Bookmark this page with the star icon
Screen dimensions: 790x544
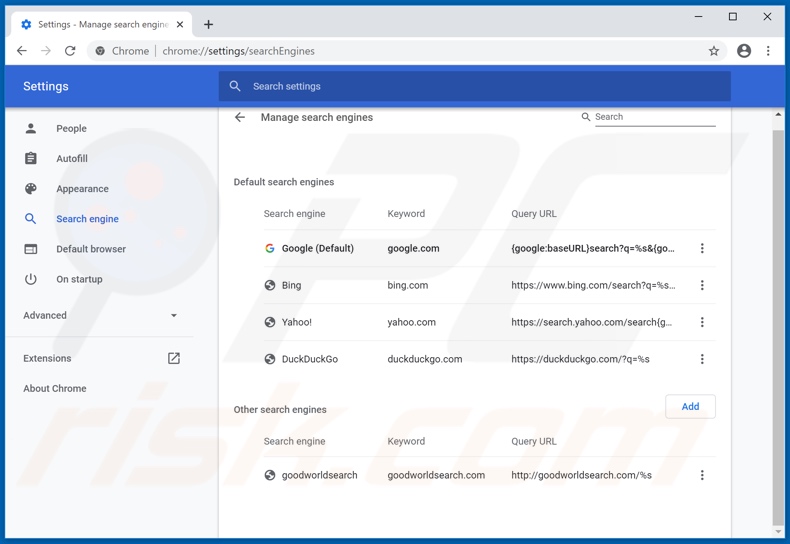714,51
